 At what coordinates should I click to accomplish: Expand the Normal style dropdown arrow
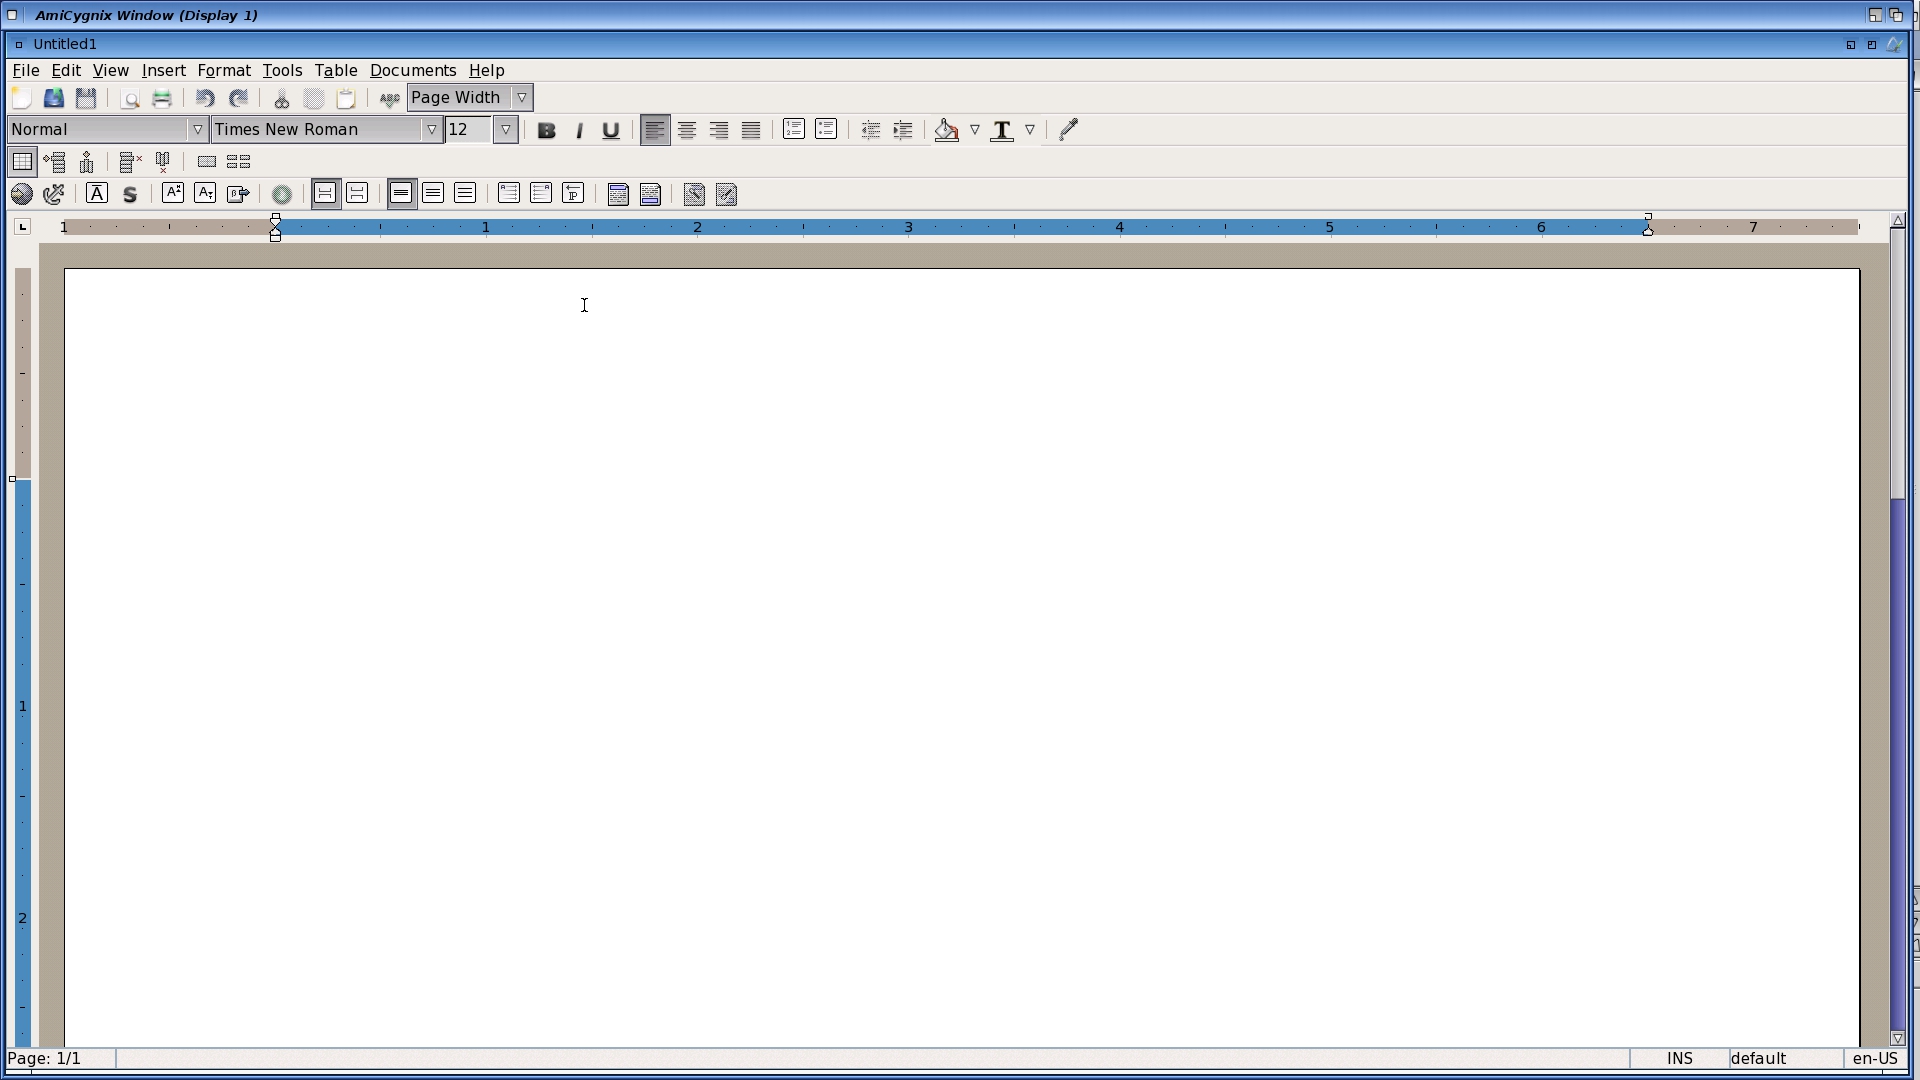198,130
